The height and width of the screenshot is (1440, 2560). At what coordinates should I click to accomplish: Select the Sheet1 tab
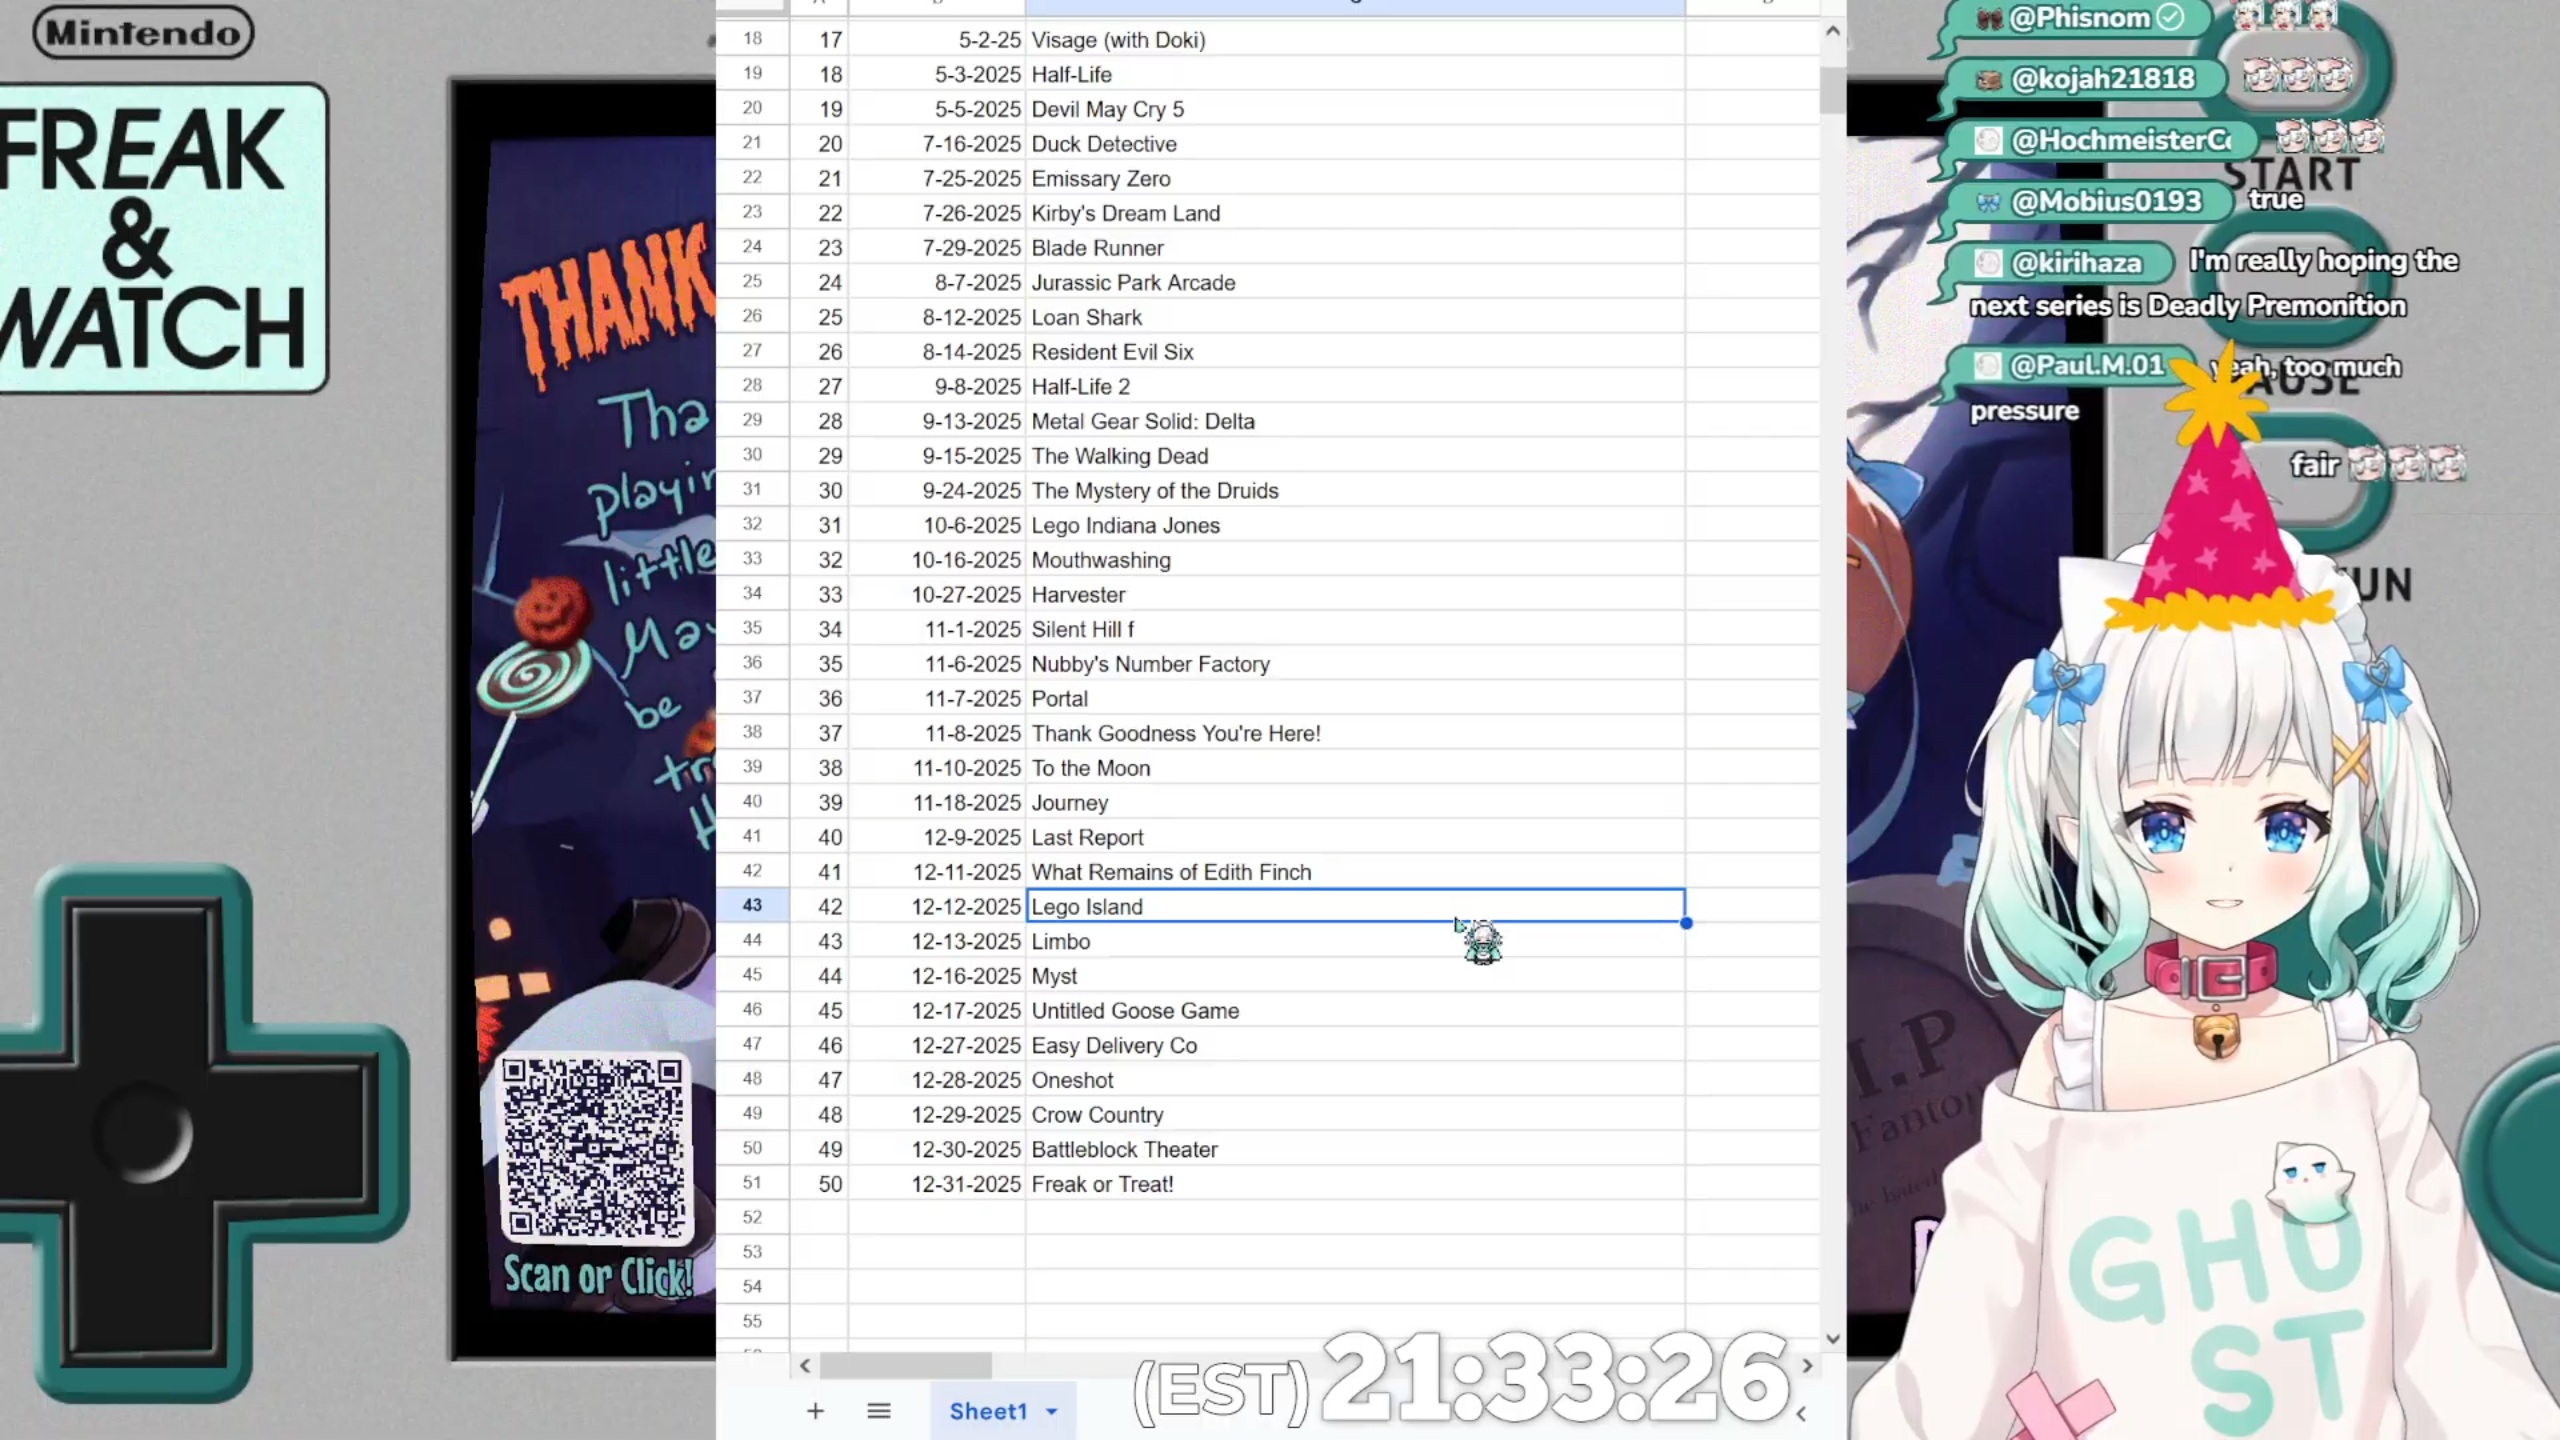pyautogui.click(x=987, y=1411)
